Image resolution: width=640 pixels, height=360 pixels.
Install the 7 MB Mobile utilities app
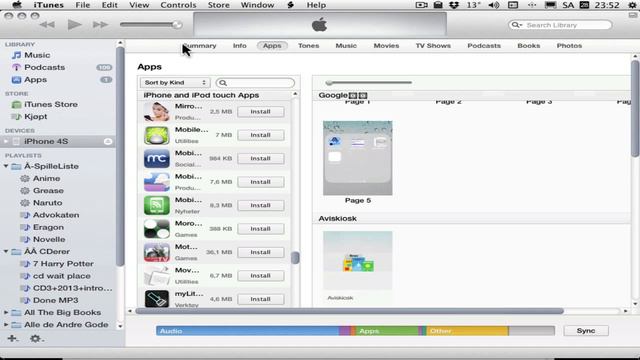coord(260,135)
